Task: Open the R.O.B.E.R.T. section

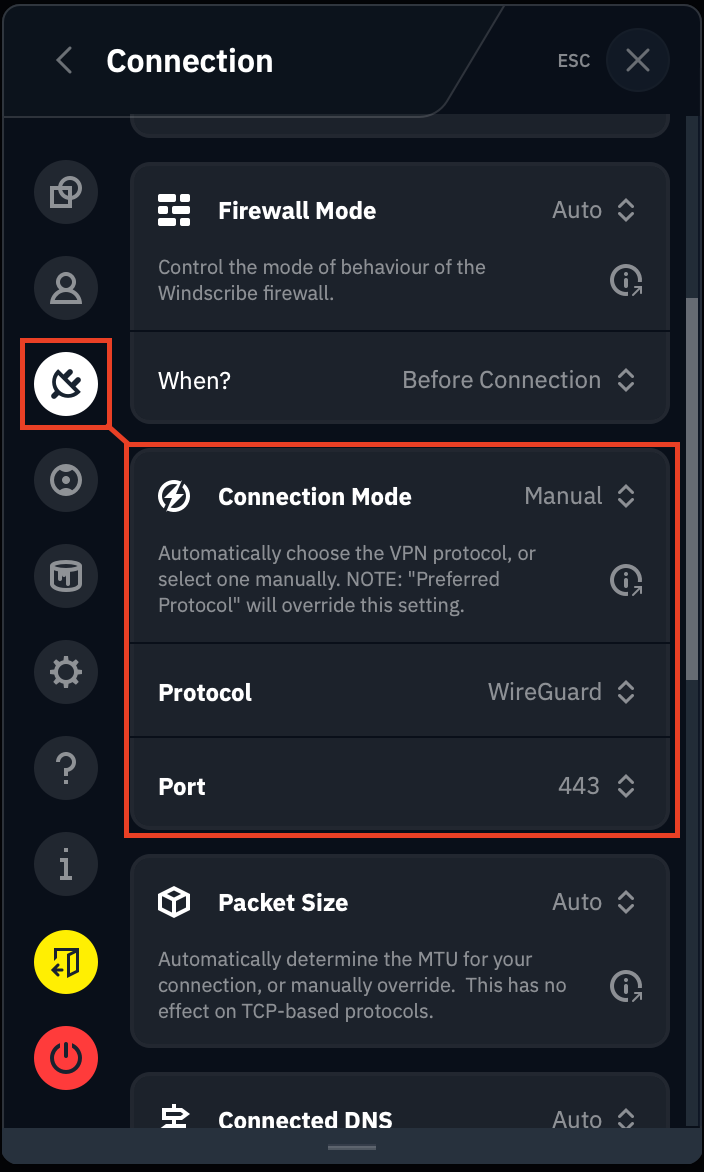Action: pyautogui.click(x=66, y=480)
